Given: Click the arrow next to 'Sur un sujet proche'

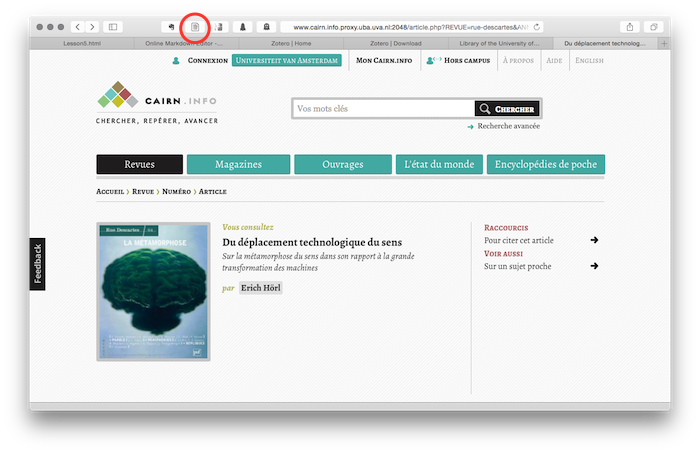Looking at the screenshot, I should point(594,266).
